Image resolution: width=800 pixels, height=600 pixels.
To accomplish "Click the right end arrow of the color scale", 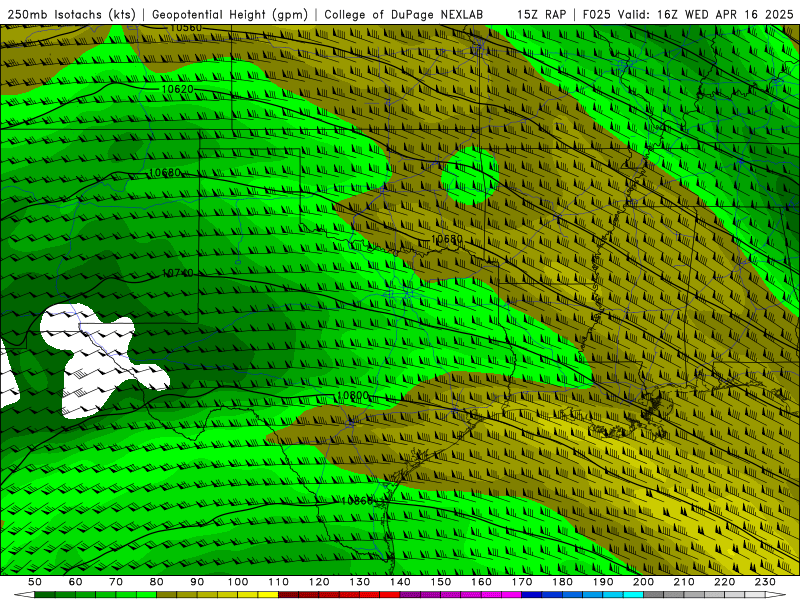I will coord(776,595).
